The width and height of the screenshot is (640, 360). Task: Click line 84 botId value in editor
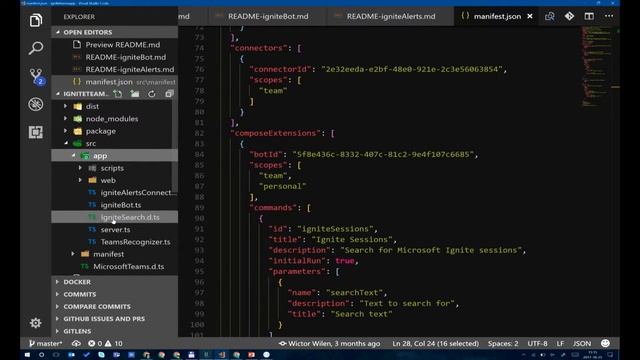382,154
